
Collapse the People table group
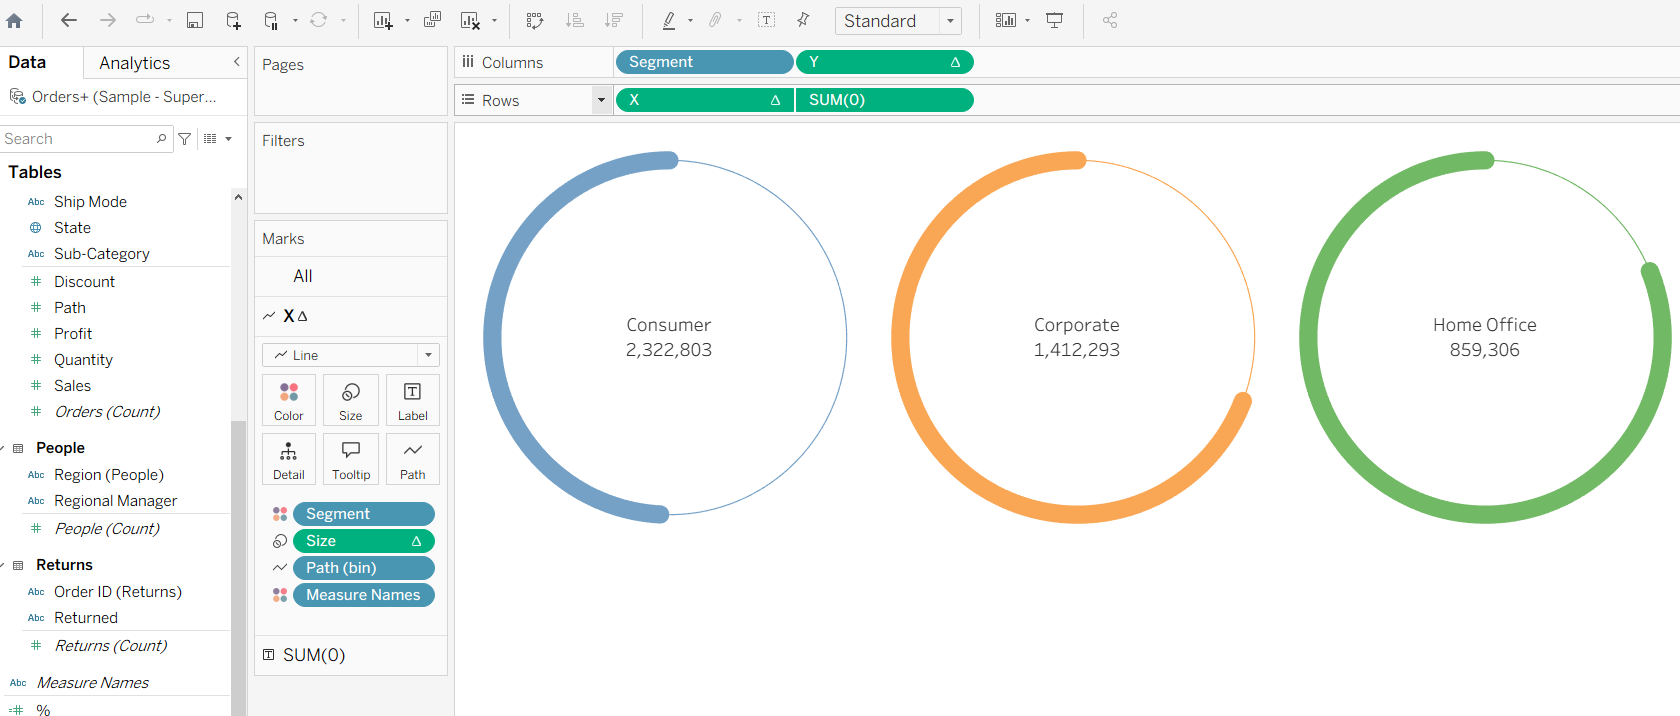point(4,449)
